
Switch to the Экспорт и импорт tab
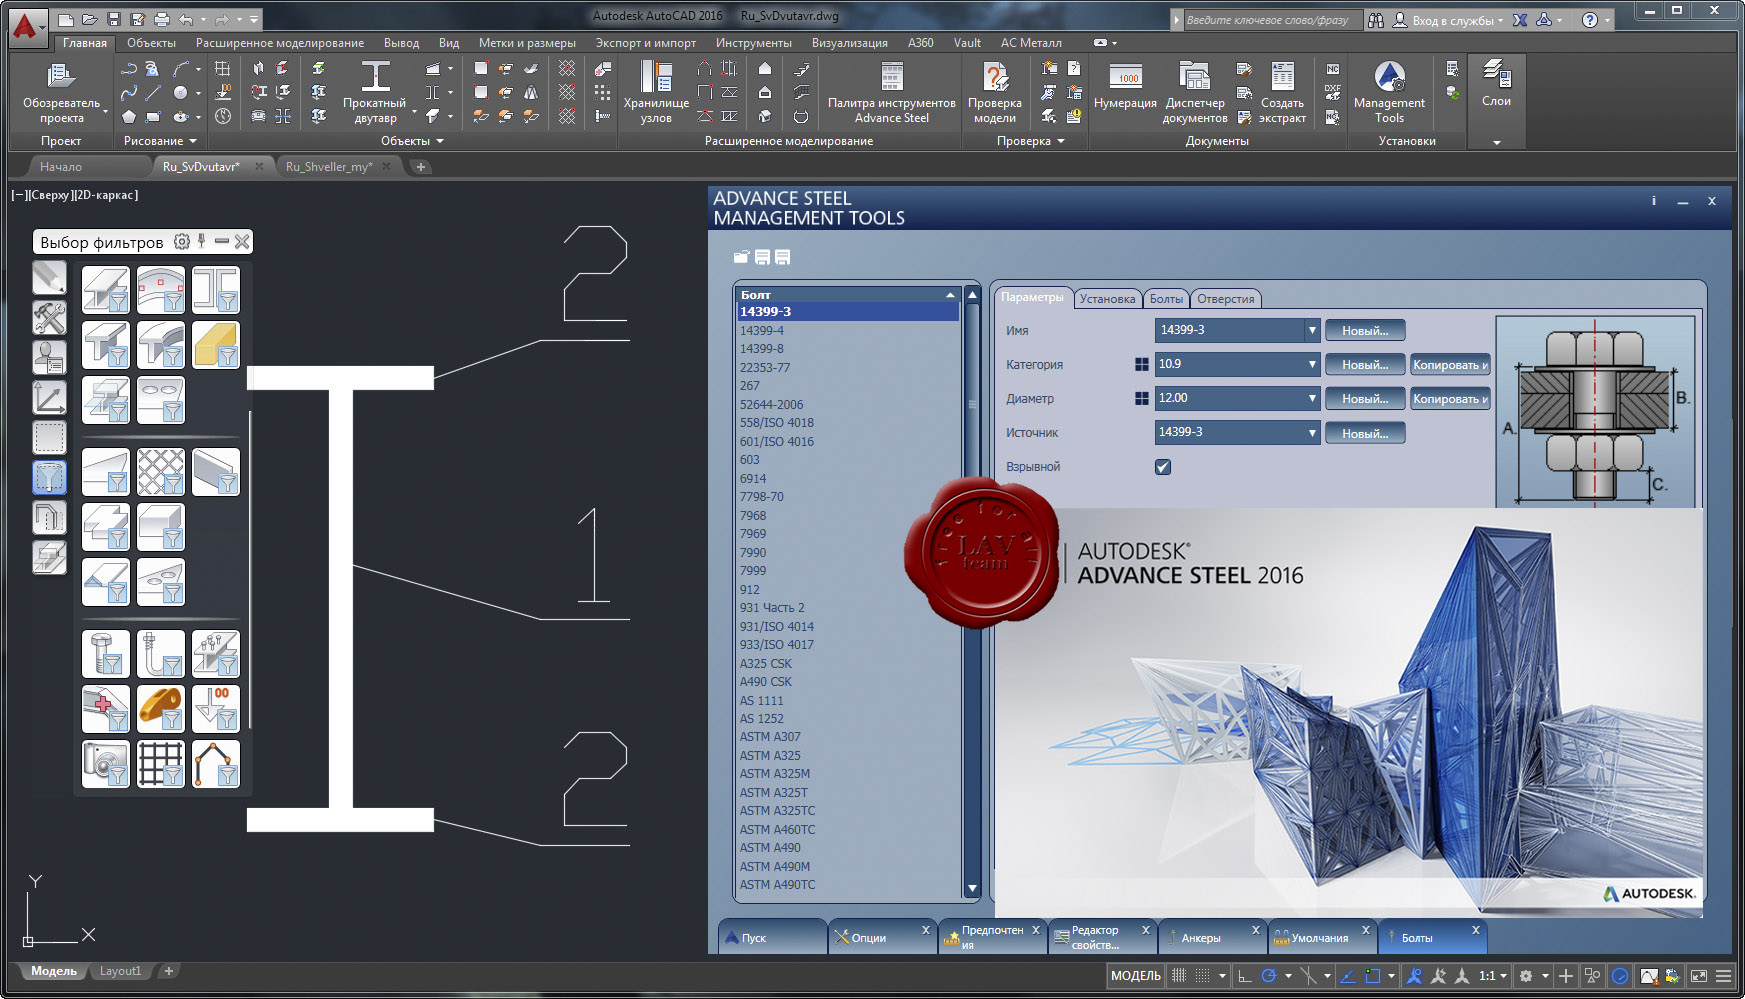(x=646, y=43)
